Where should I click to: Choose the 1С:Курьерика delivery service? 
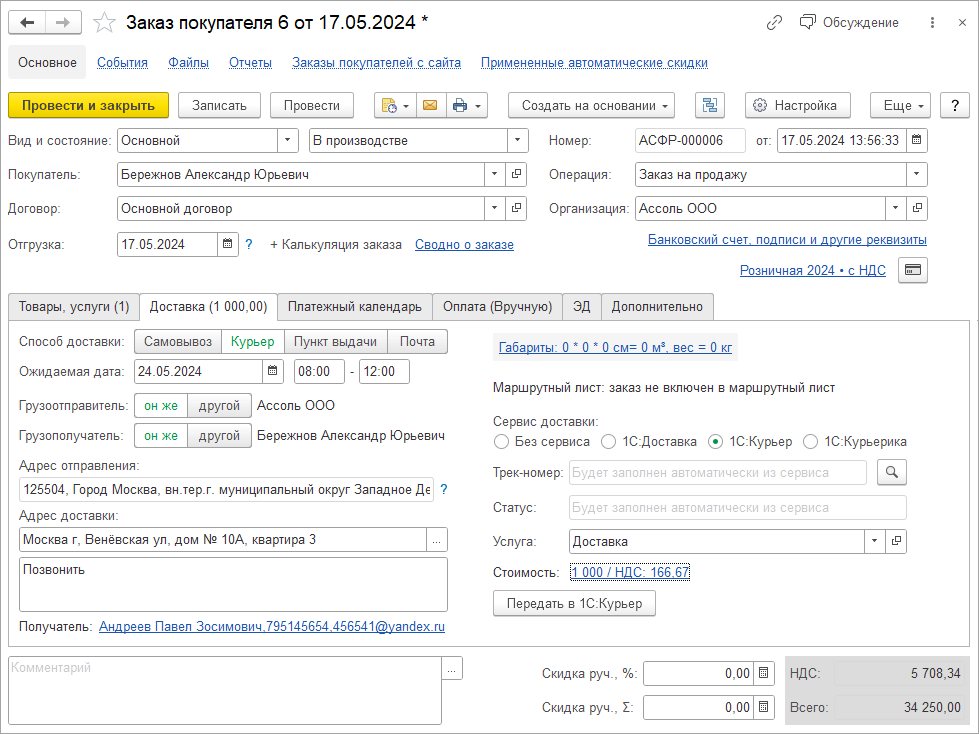pyautogui.click(x=811, y=441)
